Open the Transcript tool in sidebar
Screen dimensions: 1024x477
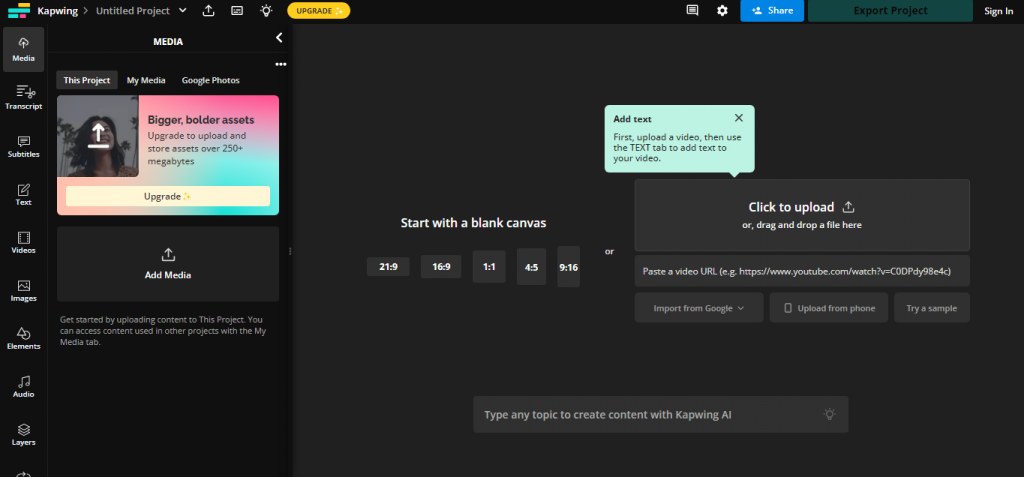coord(23,97)
